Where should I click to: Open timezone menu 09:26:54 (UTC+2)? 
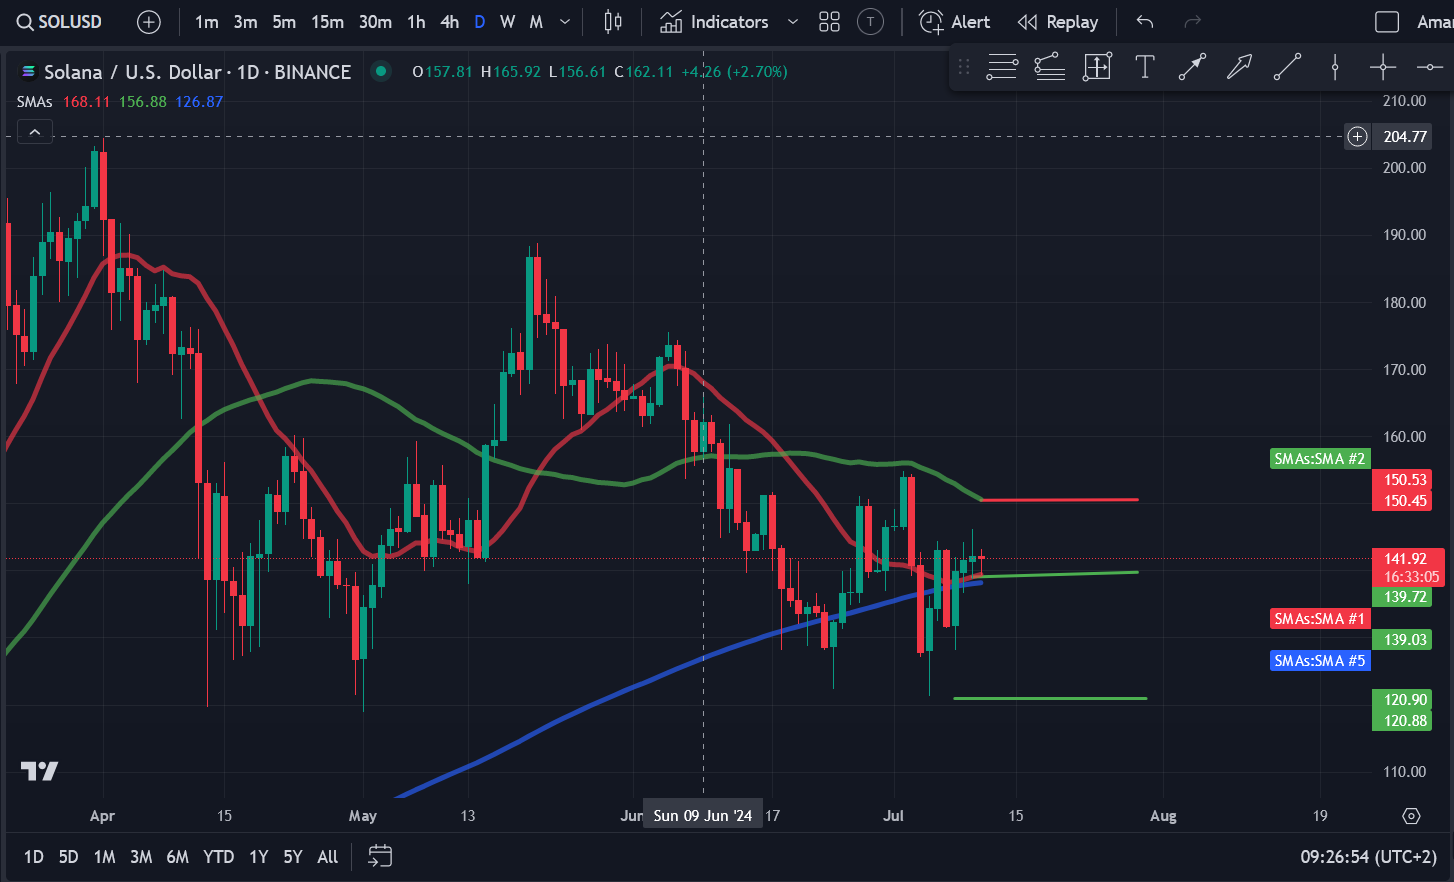(1368, 857)
